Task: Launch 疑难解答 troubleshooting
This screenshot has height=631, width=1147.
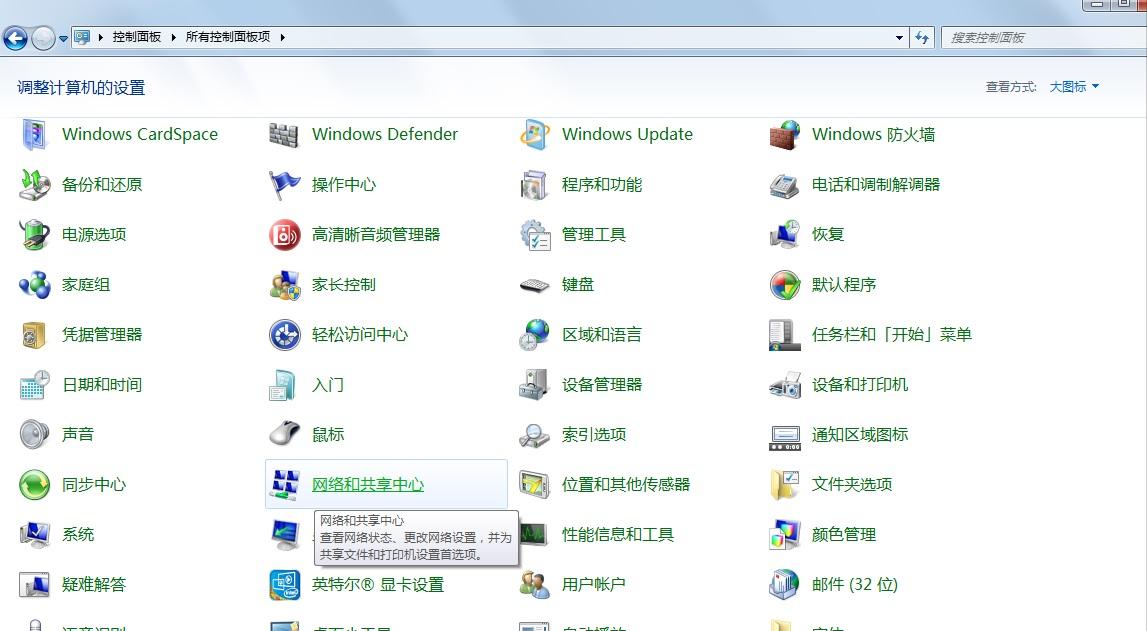Action: 96,584
